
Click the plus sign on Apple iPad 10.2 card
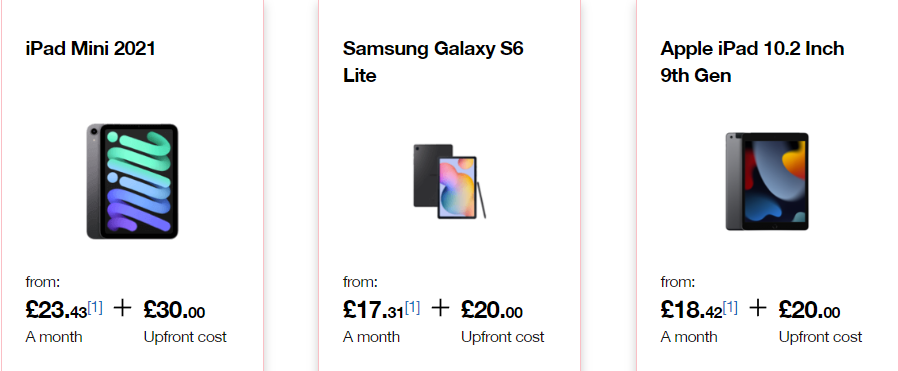[757, 308]
